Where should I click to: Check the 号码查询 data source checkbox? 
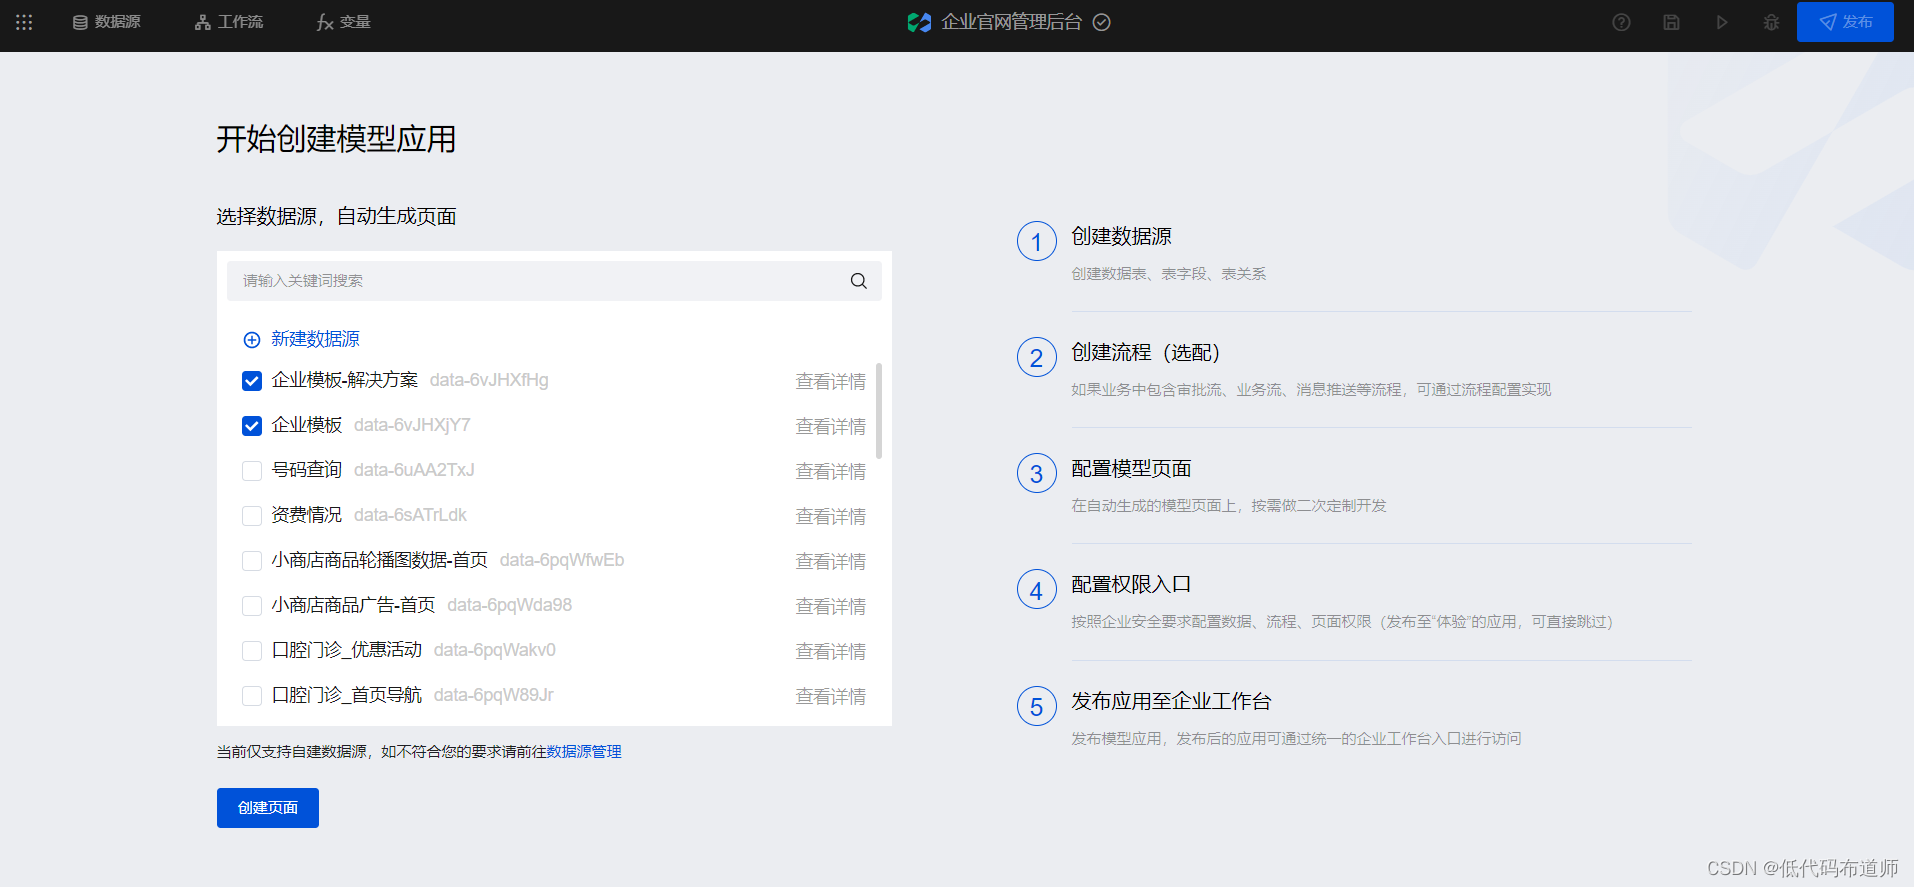252,471
